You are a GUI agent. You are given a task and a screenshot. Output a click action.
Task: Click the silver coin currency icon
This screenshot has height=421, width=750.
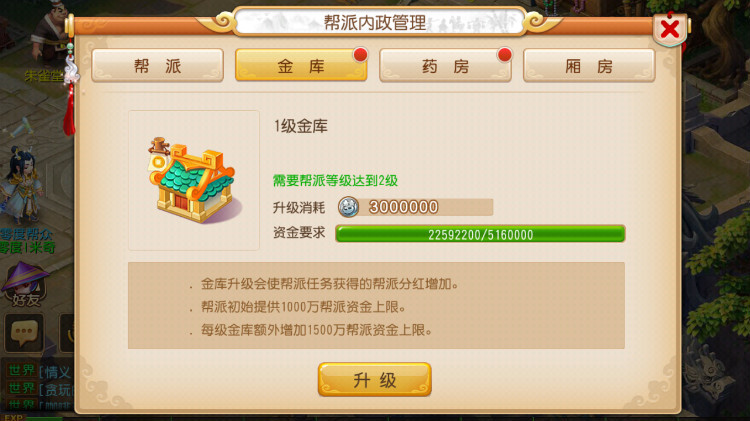[349, 207]
